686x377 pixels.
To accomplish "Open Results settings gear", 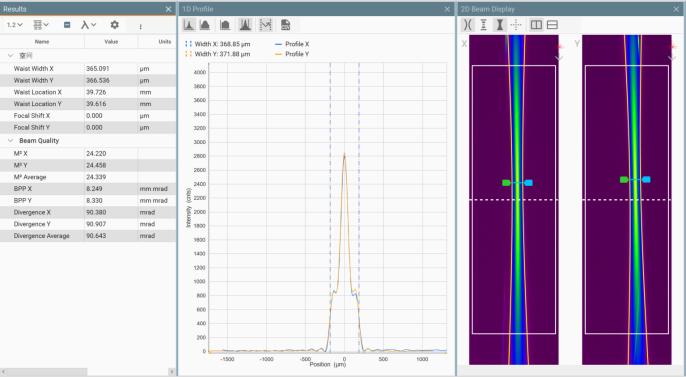I will click(x=115, y=25).
